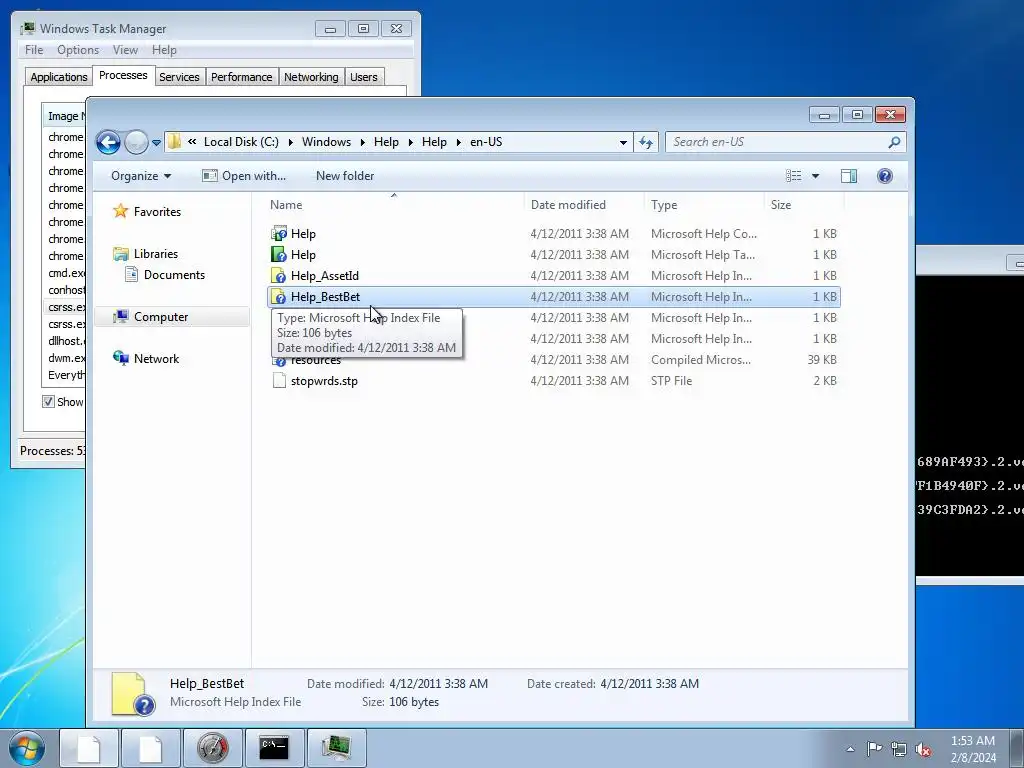Click the first blank document taskbar icon
The width and height of the screenshot is (1024, 768).
pos(89,748)
